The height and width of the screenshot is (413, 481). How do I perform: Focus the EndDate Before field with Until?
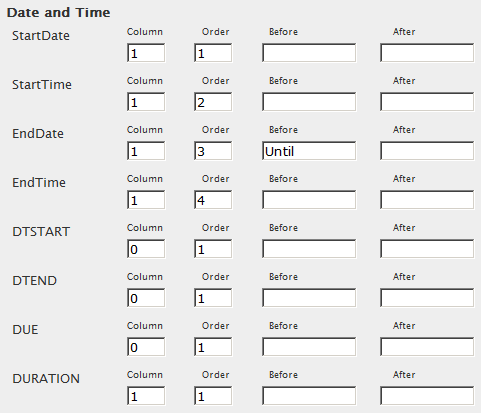(309, 151)
